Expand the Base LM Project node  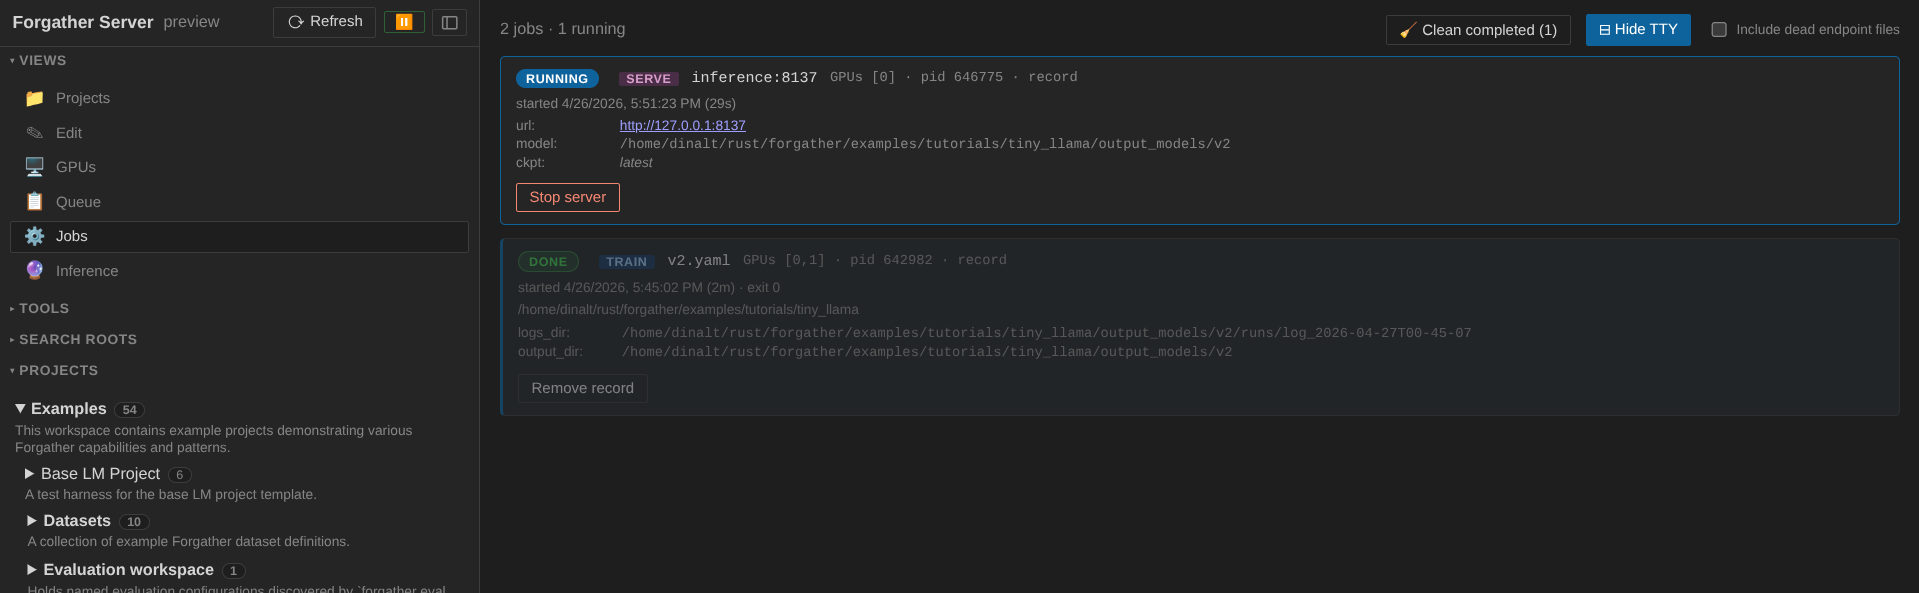30,474
